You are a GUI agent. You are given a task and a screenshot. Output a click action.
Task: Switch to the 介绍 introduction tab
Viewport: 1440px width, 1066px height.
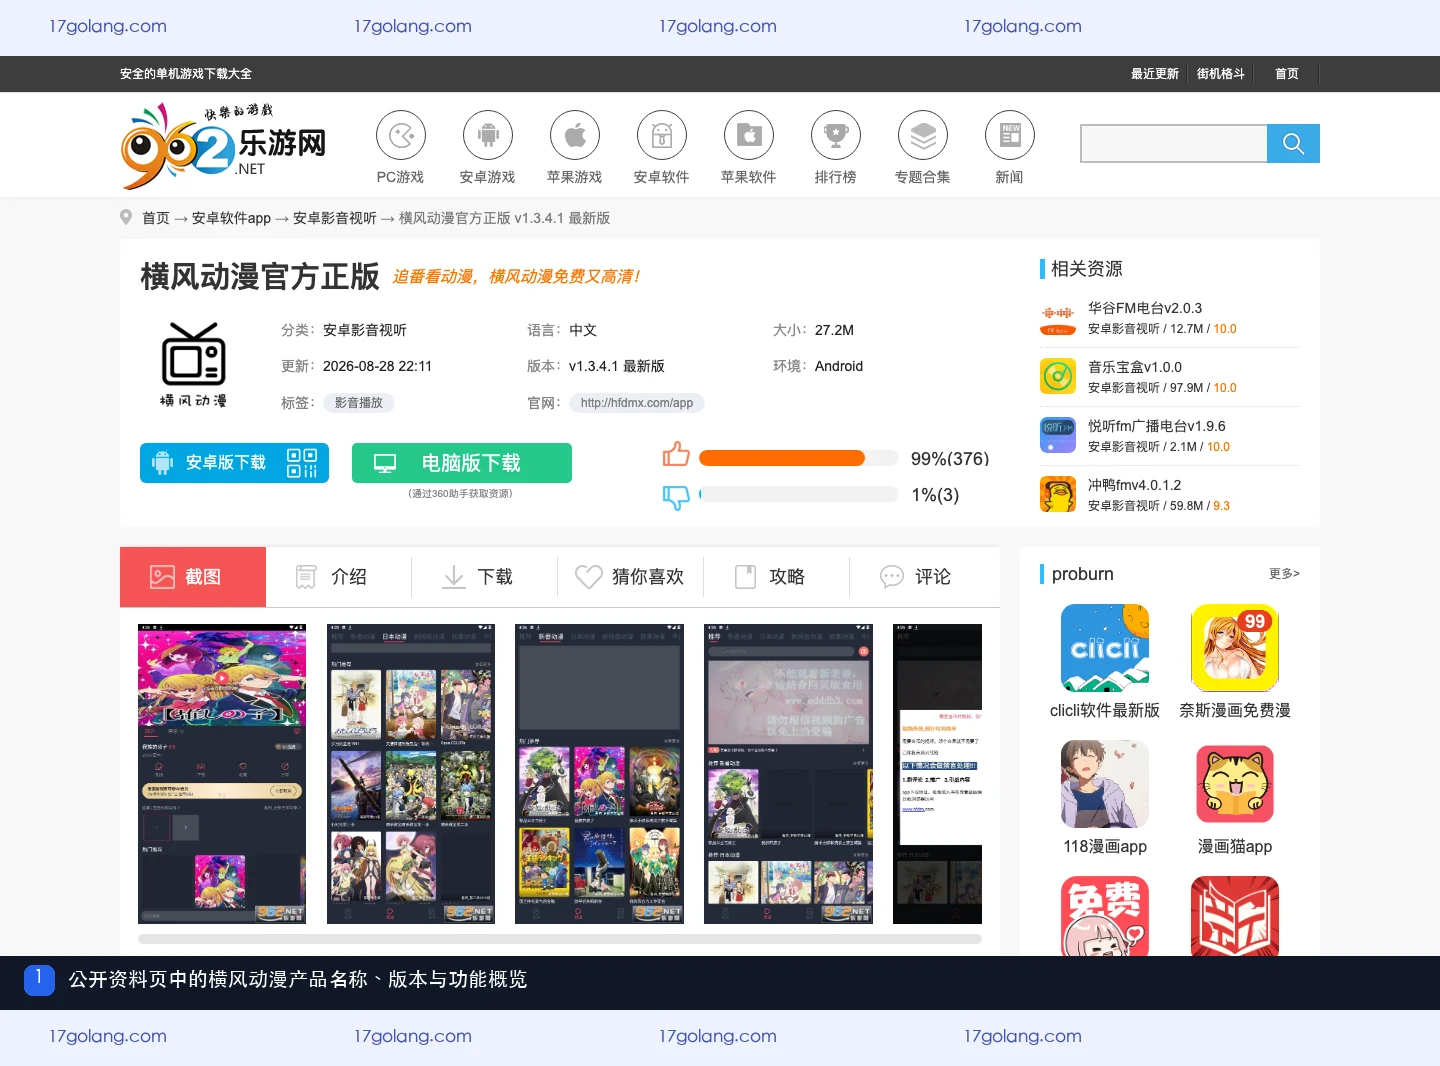339,577
